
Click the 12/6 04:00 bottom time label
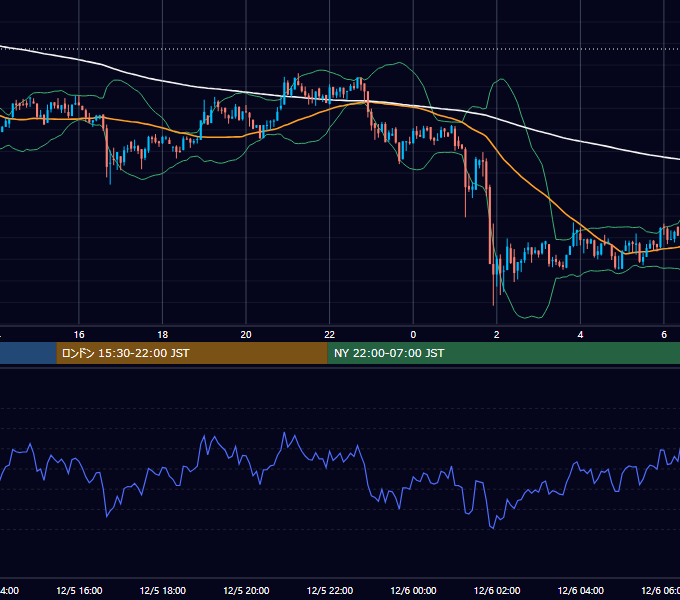pos(580,590)
